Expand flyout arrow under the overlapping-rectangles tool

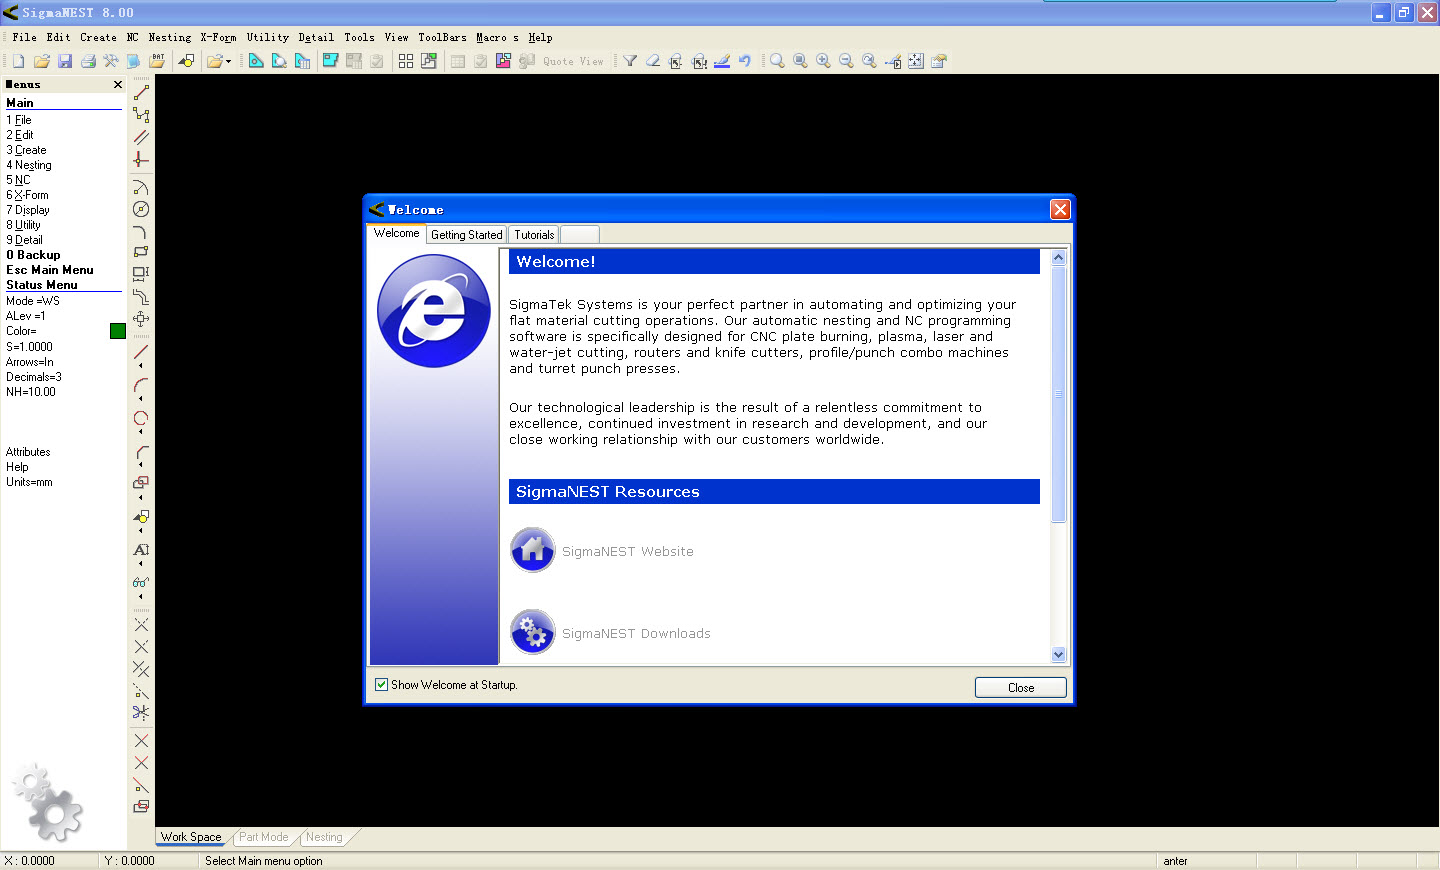point(141,497)
